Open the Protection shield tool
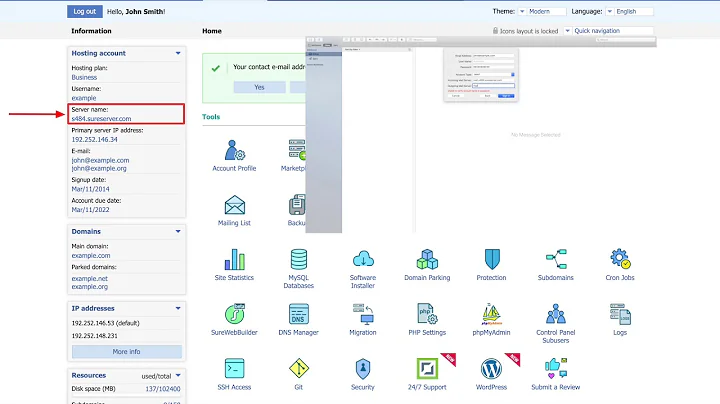The image size is (720, 404). point(491,265)
